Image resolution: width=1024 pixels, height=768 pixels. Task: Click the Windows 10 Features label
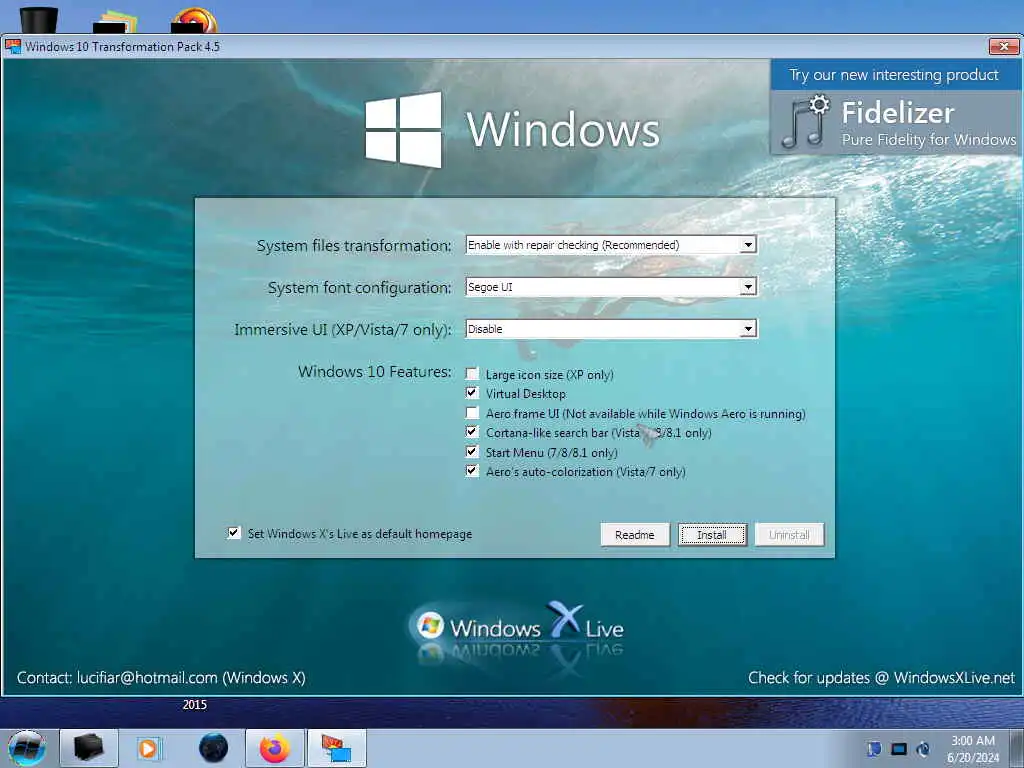click(x=375, y=372)
